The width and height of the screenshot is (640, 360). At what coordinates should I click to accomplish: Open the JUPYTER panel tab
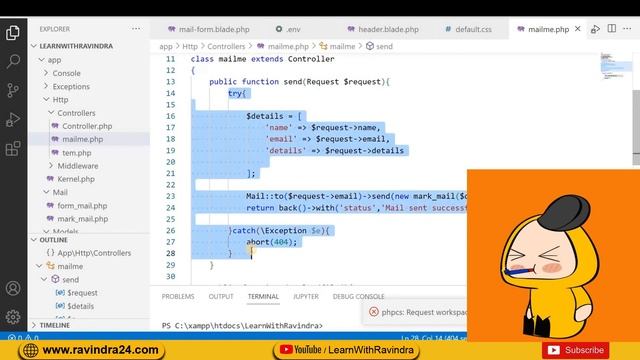pyautogui.click(x=306, y=296)
